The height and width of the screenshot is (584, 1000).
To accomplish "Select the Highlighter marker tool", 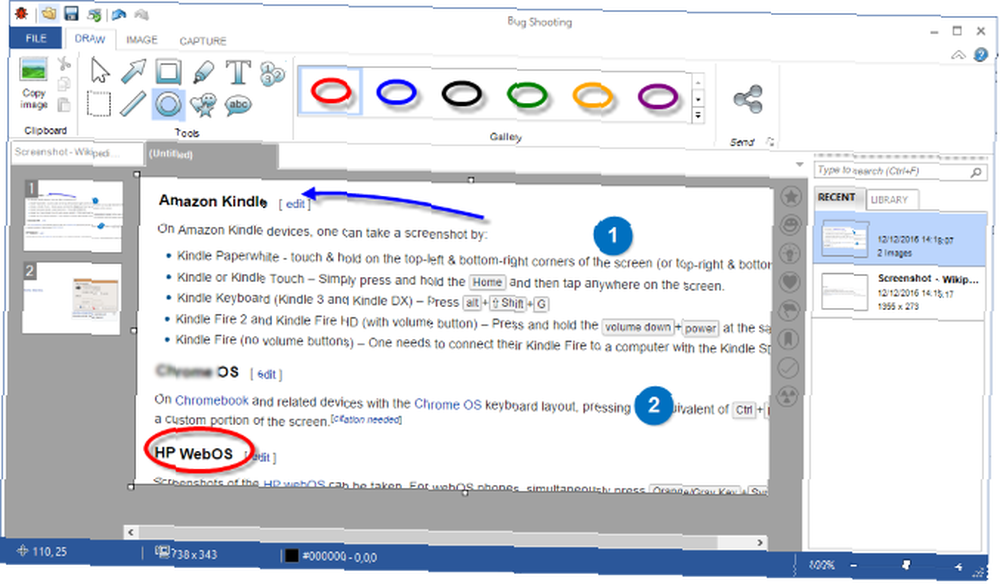I will (203, 72).
